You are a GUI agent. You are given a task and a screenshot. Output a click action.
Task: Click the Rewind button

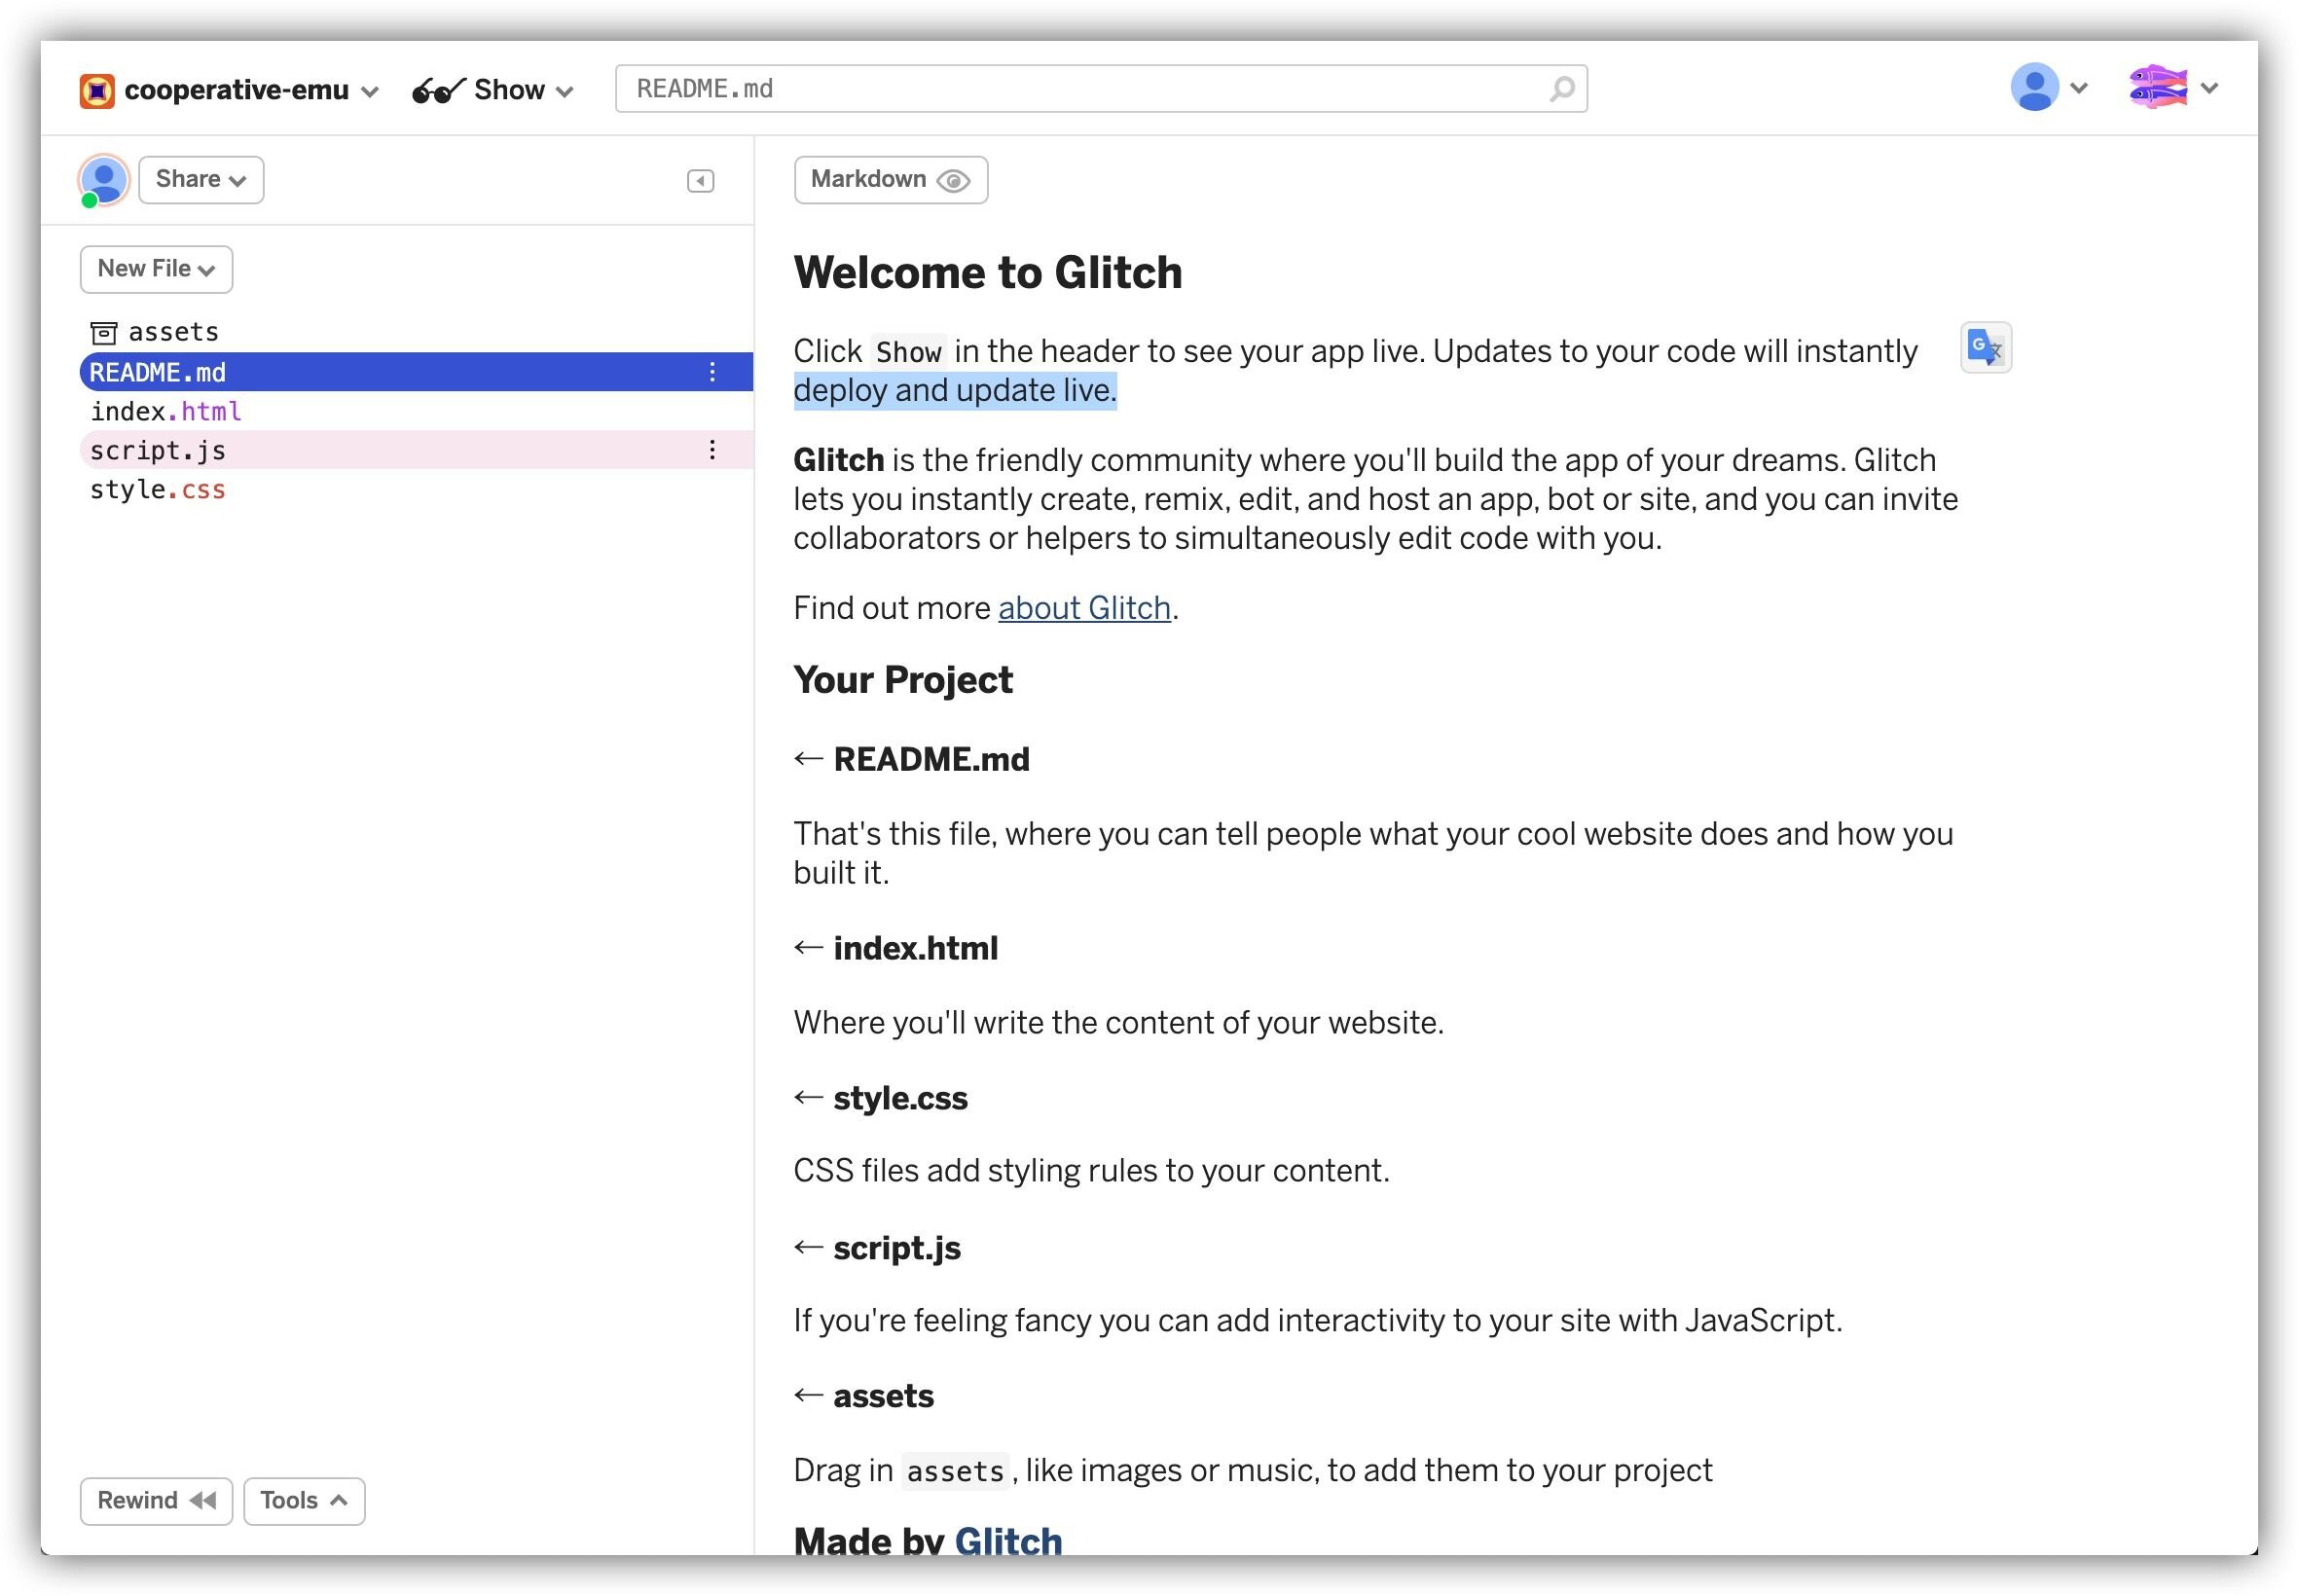pos(156,1501)
